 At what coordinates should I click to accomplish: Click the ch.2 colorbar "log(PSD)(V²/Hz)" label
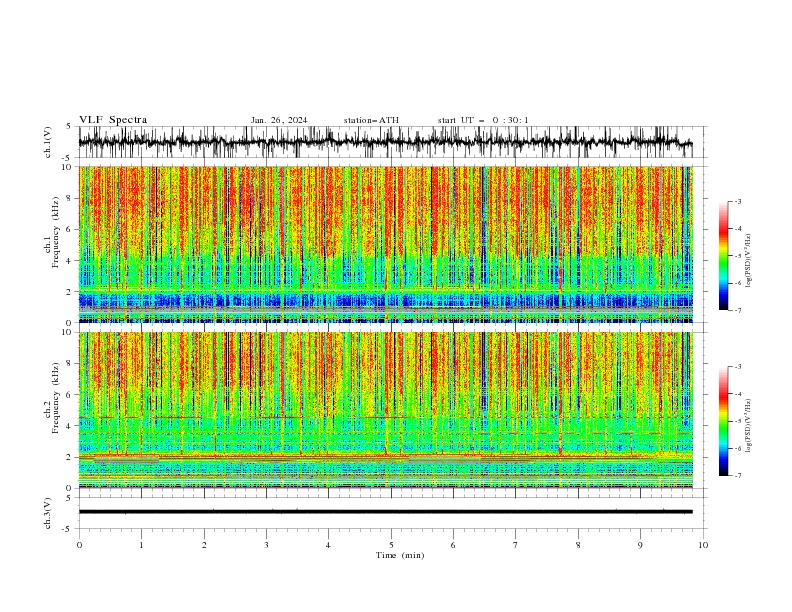coord(748,425)
